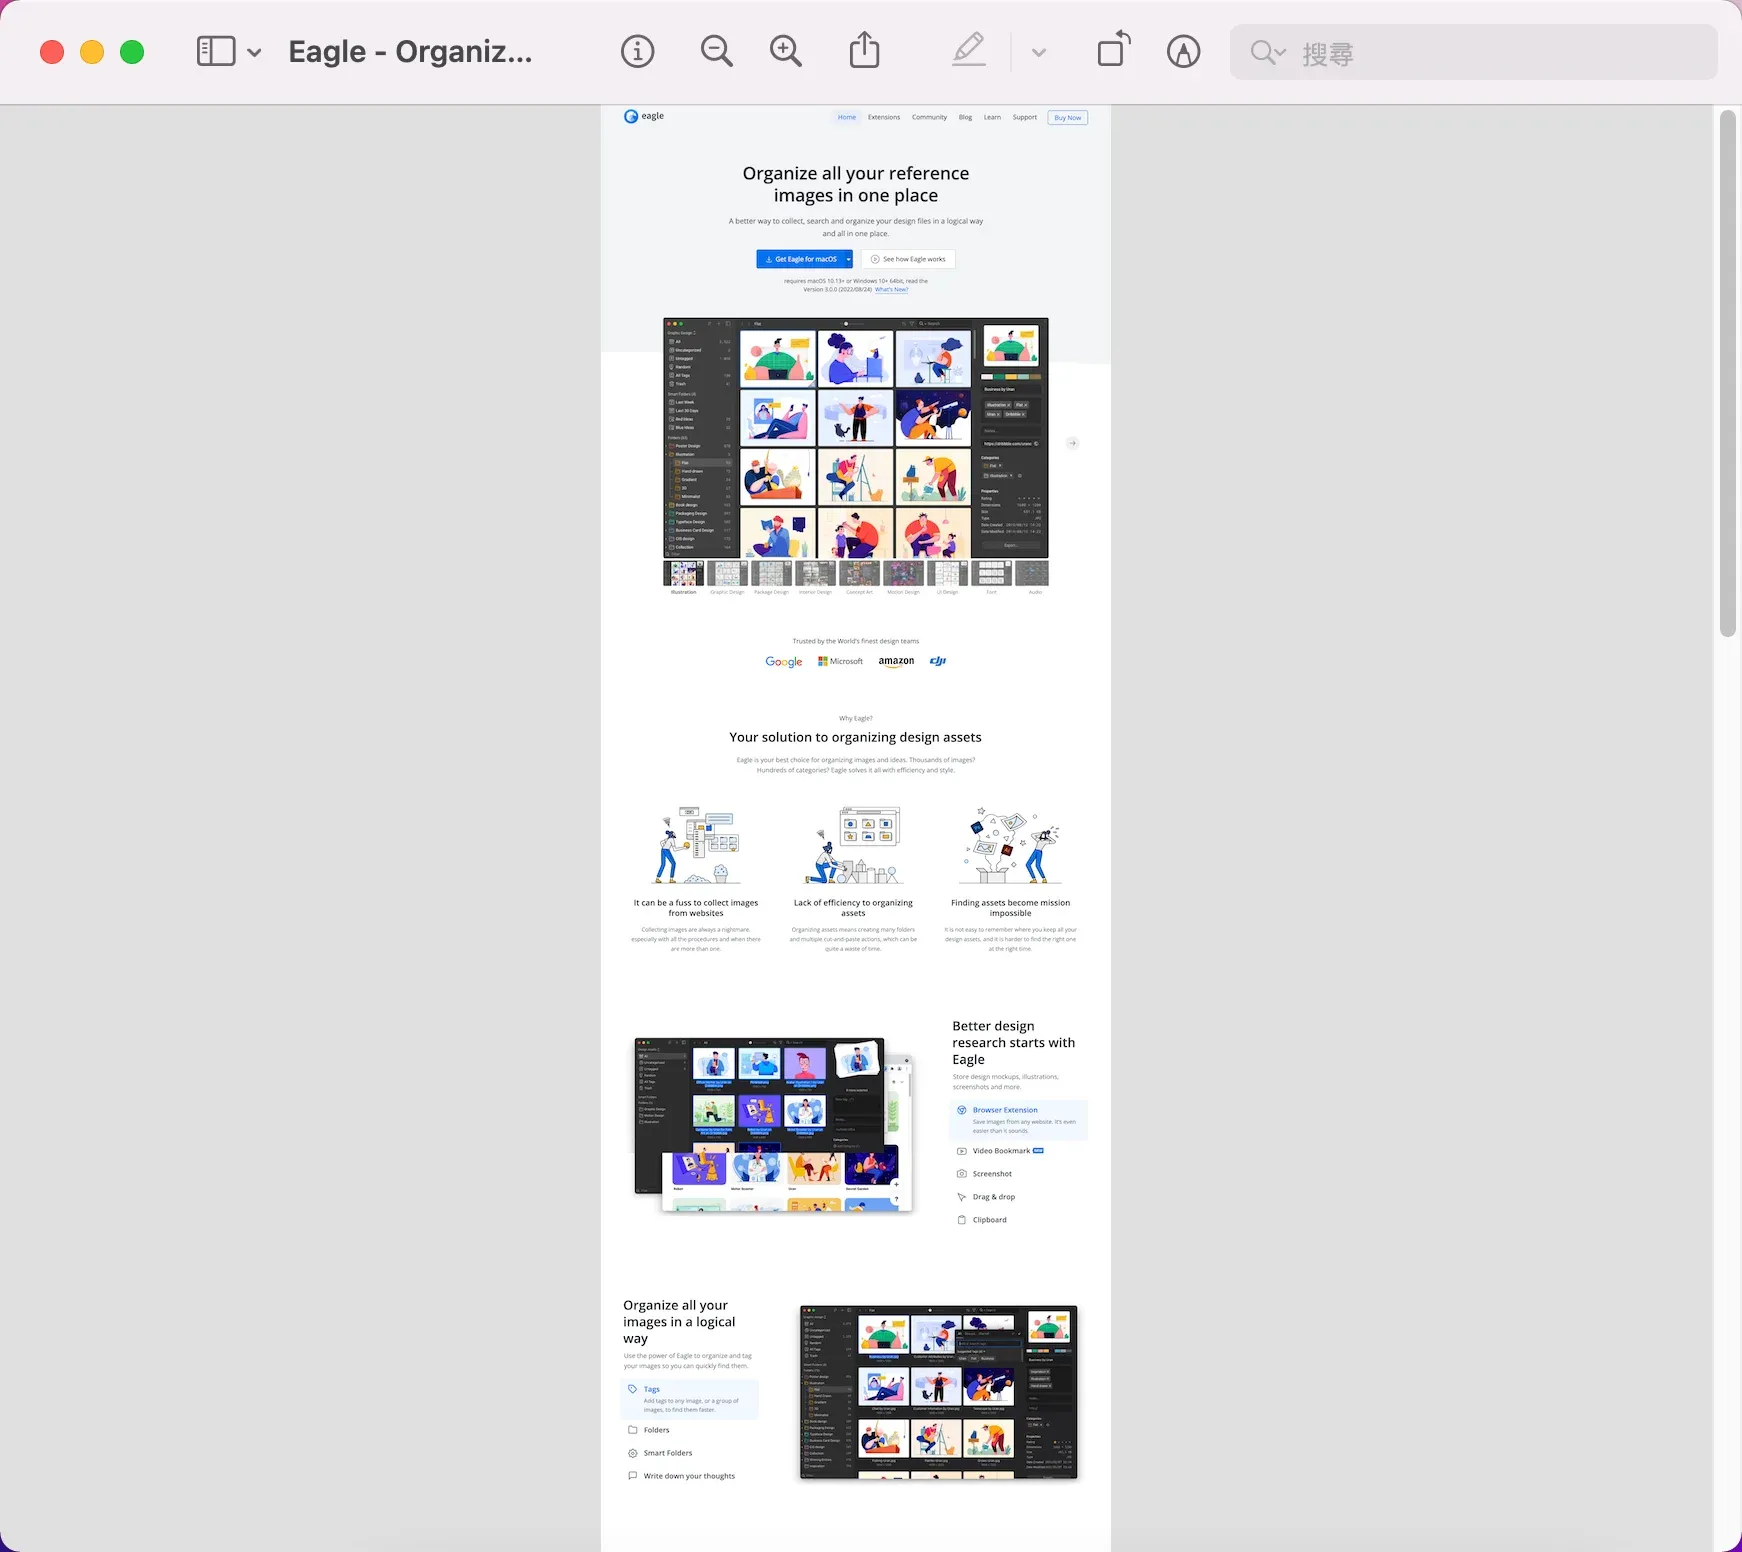1742x1552 pixels.
Task: Click the window title Eagle - Organiz...
Action: (410, 52)
